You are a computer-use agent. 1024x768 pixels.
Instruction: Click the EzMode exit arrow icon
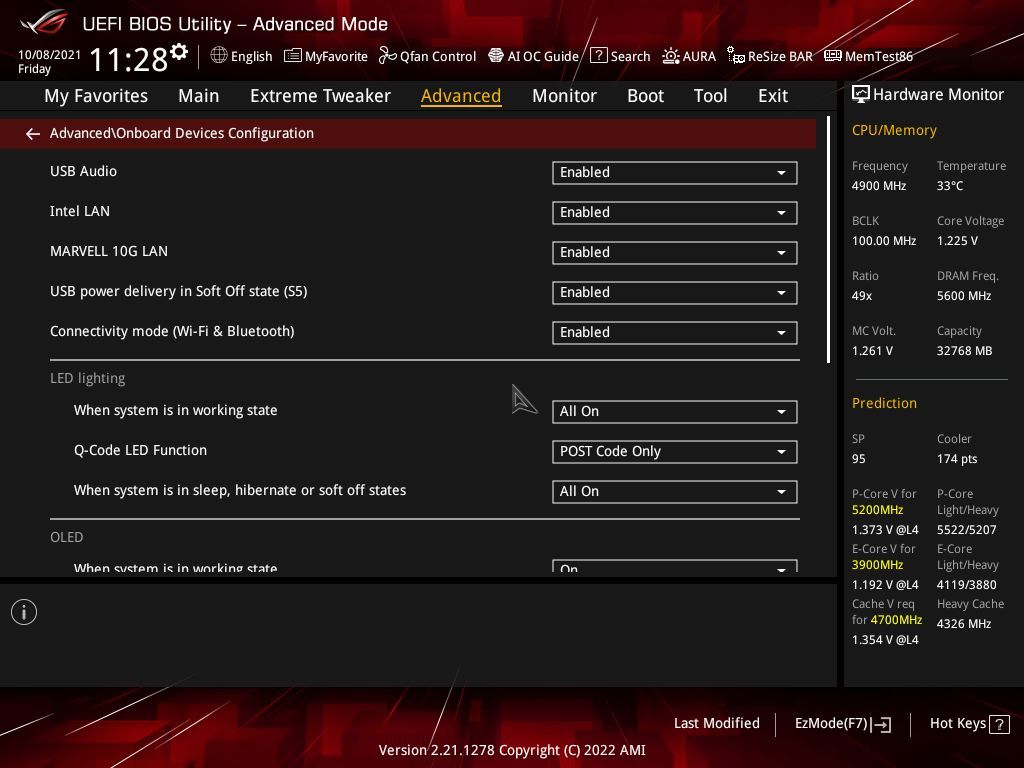[882, 724]
